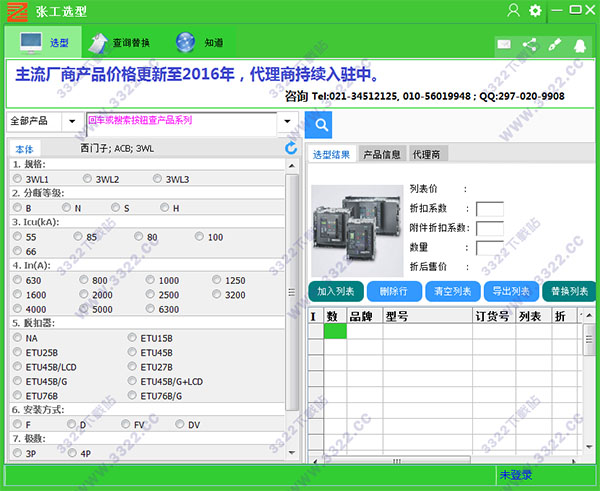Open the QQ penguin icon
This screenshot has height=491, width=600.
[577, 45]
